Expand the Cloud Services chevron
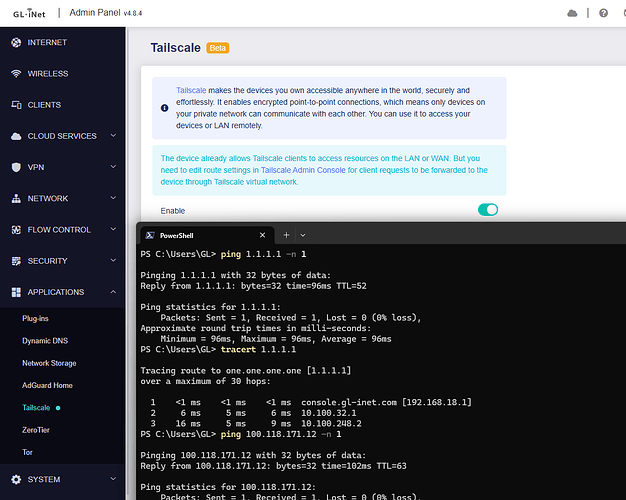626x500 pixels. (x=113, y=136)
